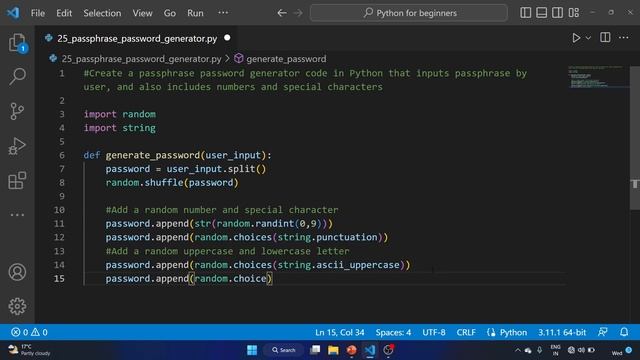The width and height of the screenshot is (640, 360).
Task: Click the feedback icon in status bar
Action: pyautogui.click(x=603, y=332)
